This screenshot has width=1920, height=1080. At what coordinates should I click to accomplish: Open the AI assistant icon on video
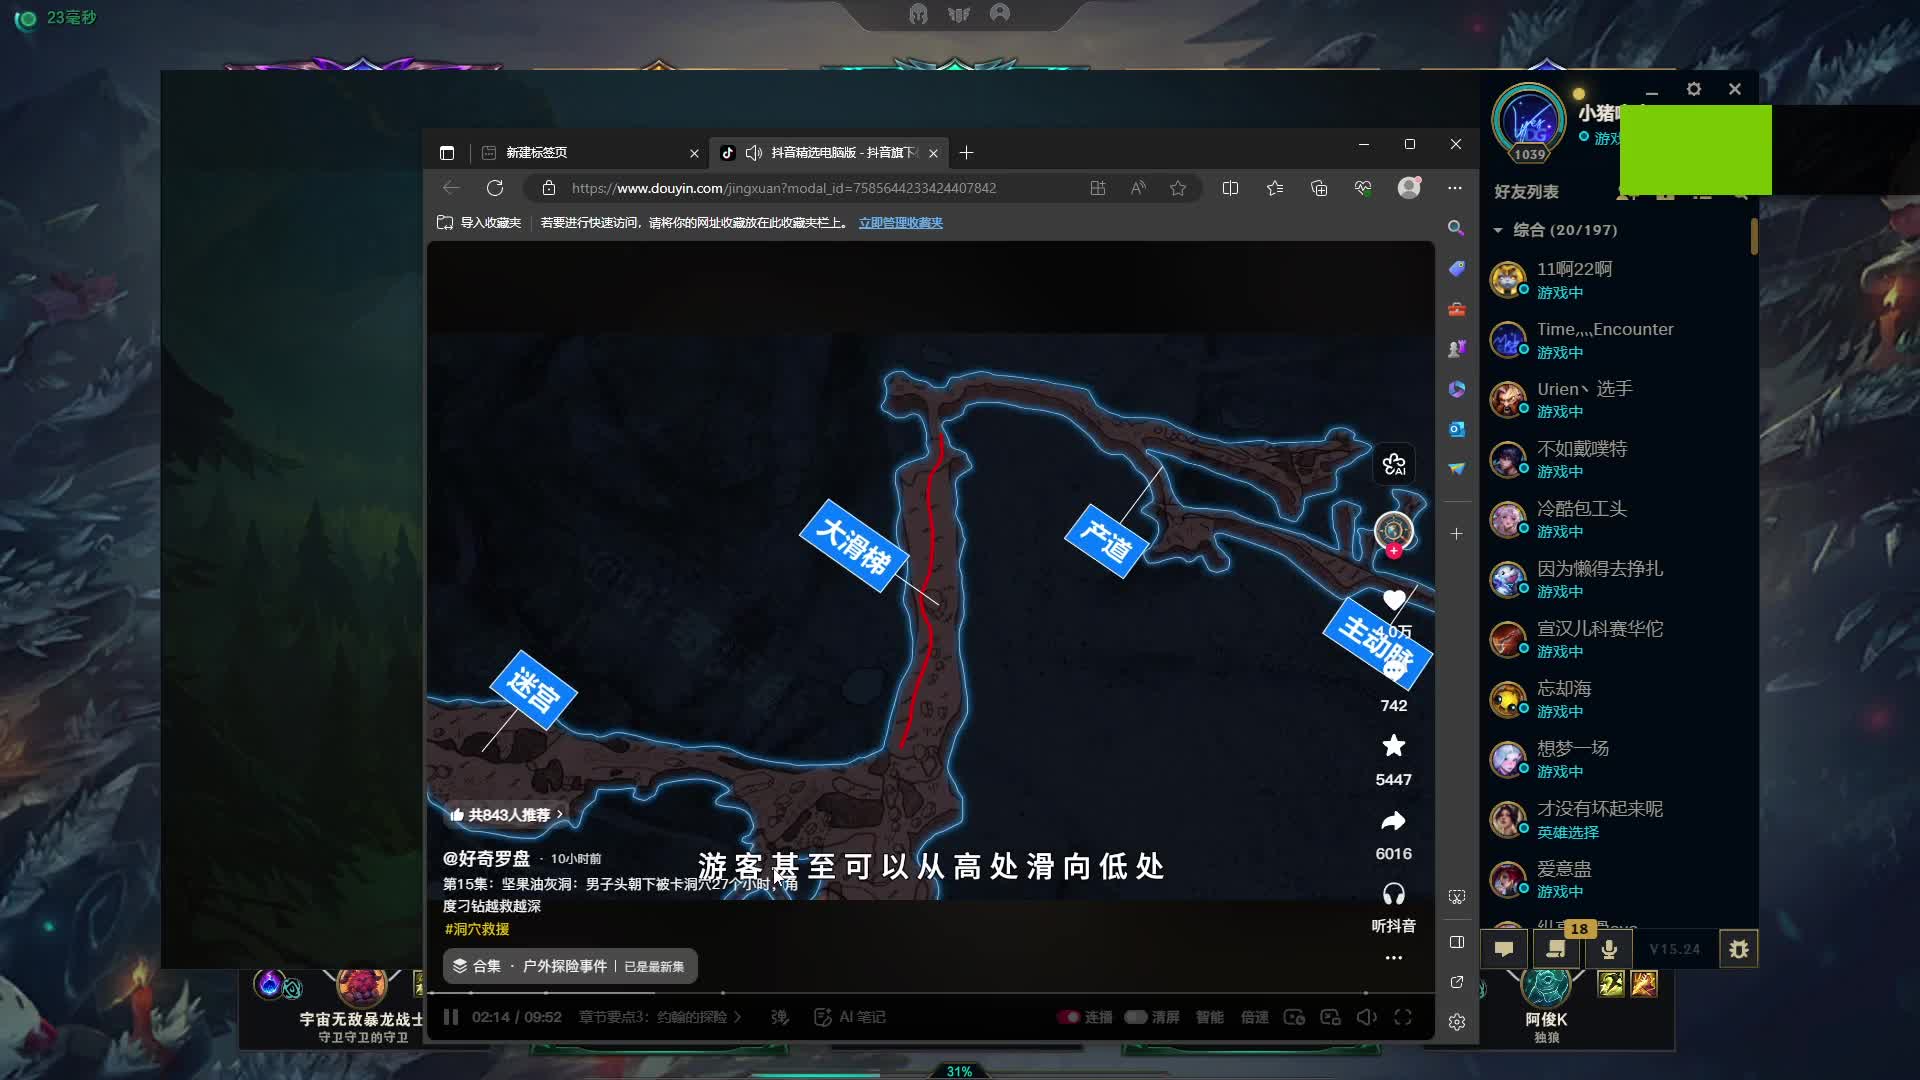point(1394,464)
